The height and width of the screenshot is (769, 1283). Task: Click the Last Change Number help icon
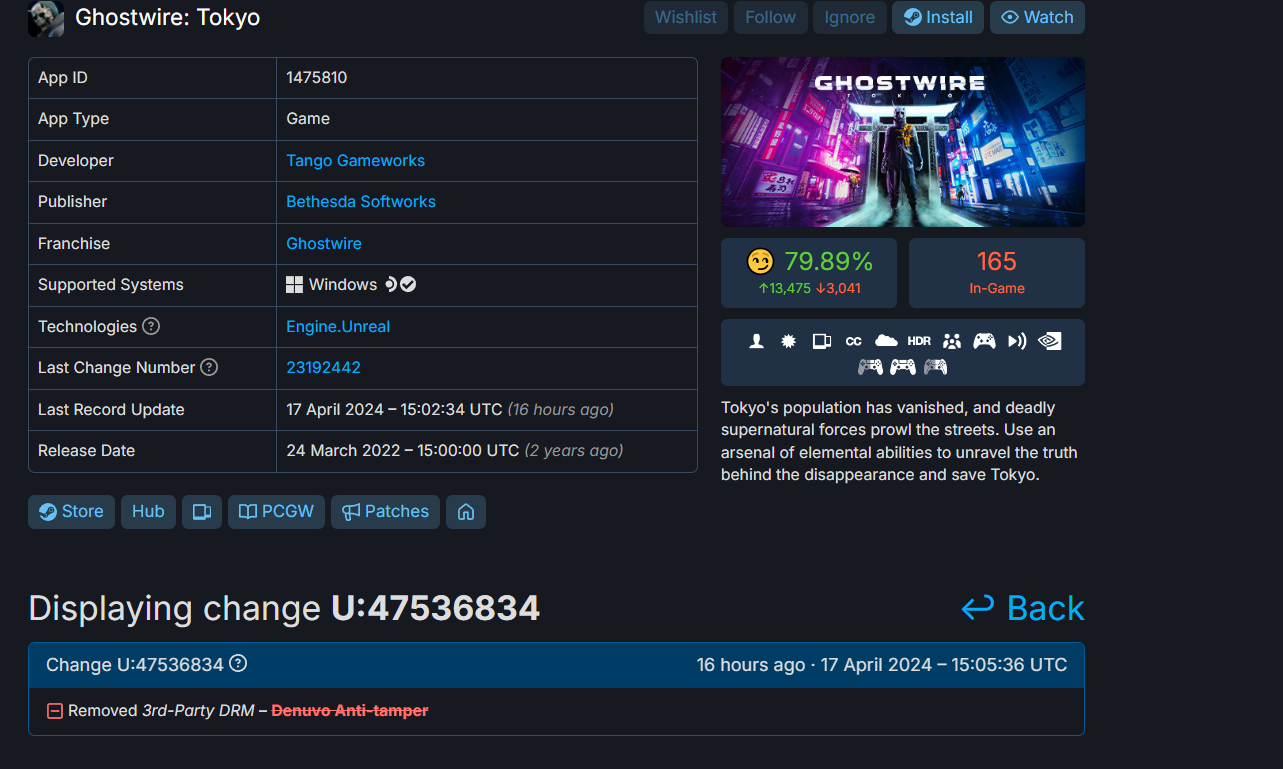(209, 367)
